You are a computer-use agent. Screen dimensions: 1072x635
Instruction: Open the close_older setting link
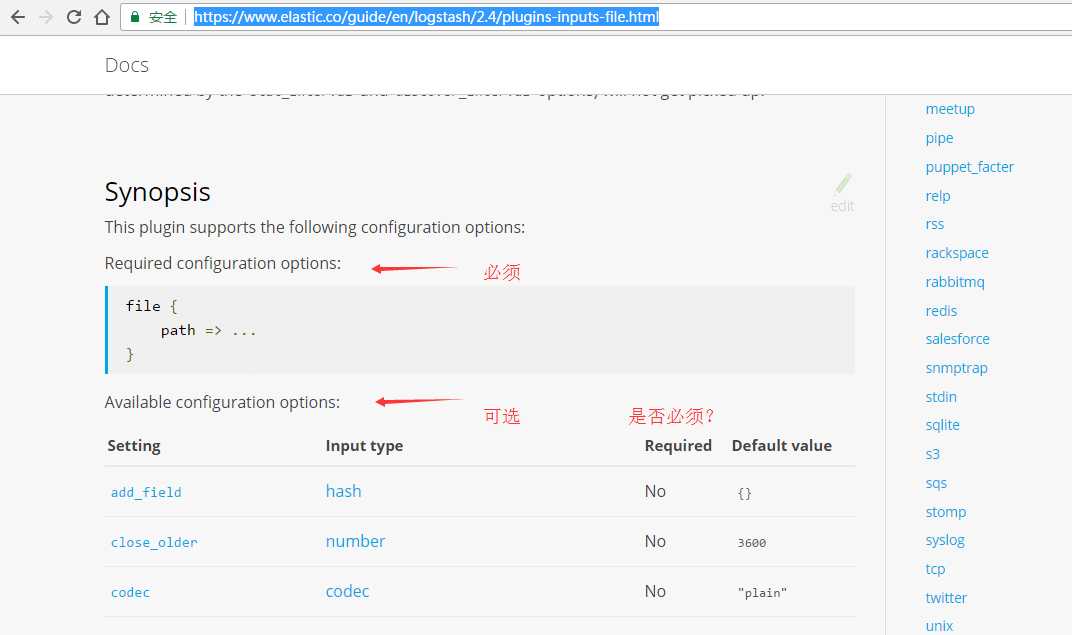(154, 543)
